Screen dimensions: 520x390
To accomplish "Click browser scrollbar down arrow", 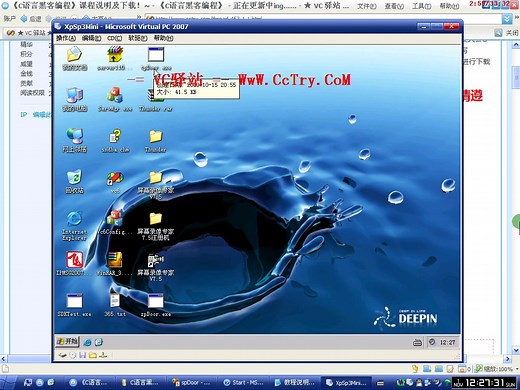I will tap(516, 350).
